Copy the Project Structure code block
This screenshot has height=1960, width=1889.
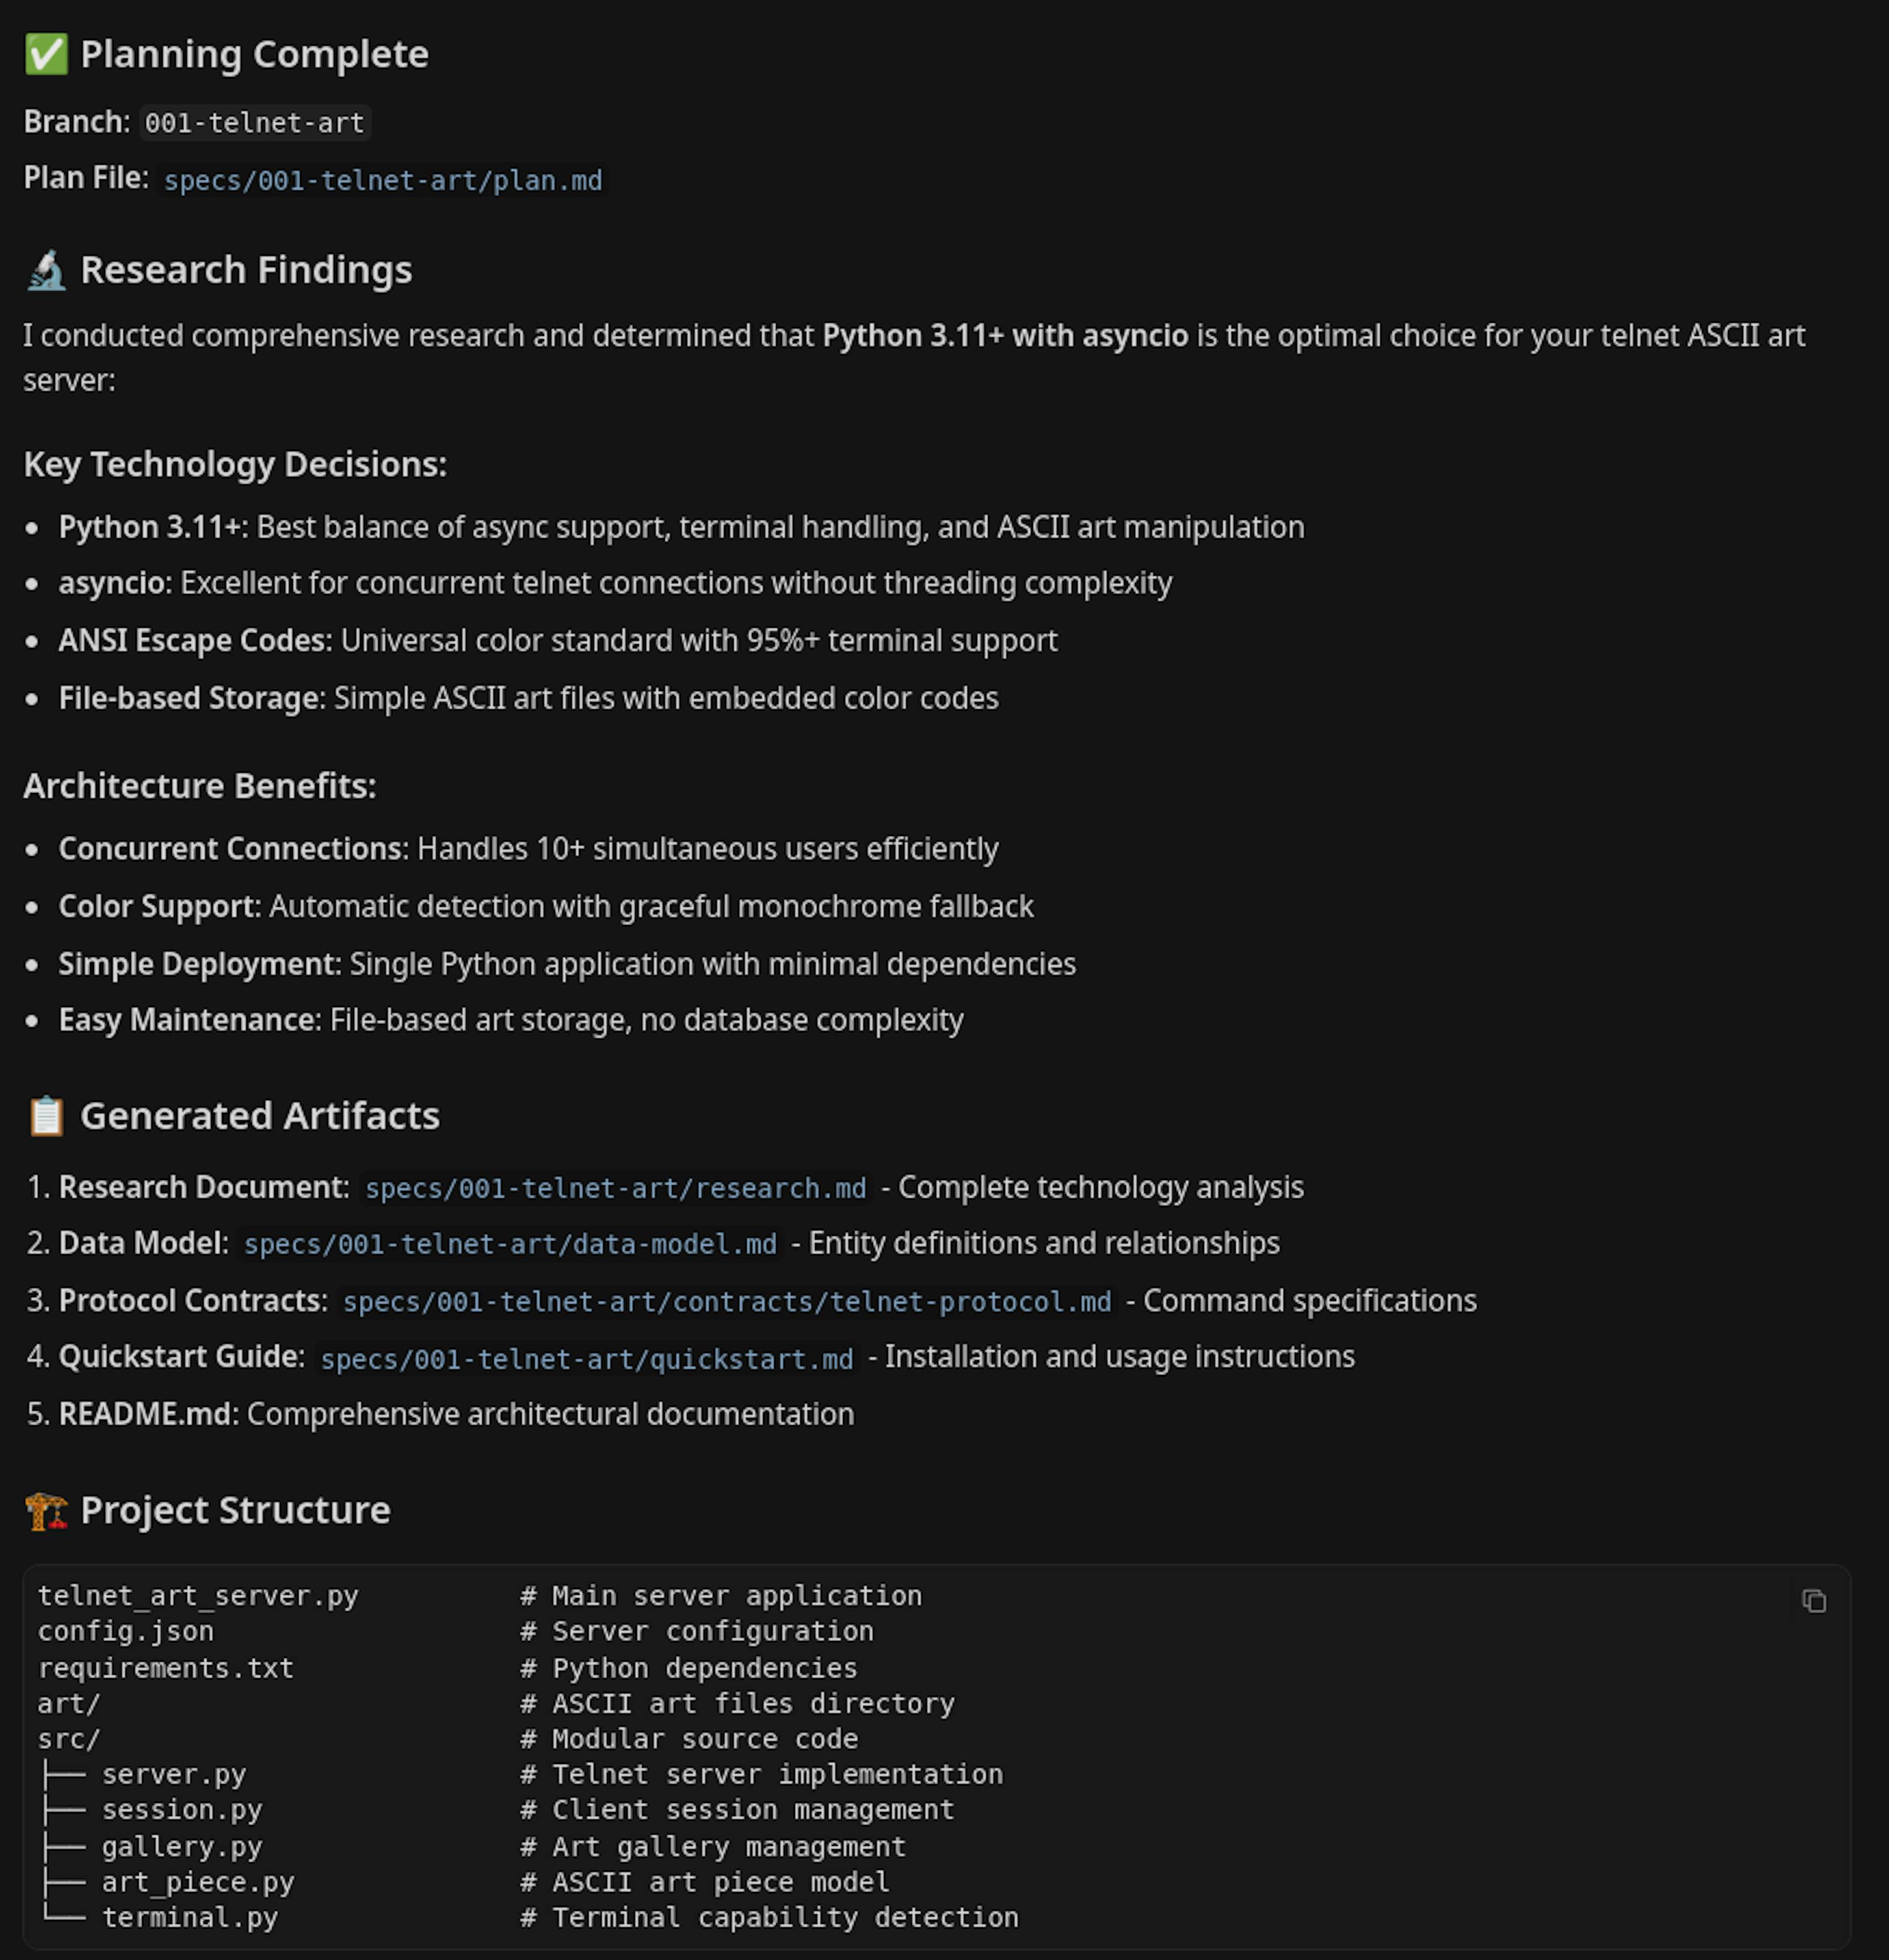pos(1813,1601)
